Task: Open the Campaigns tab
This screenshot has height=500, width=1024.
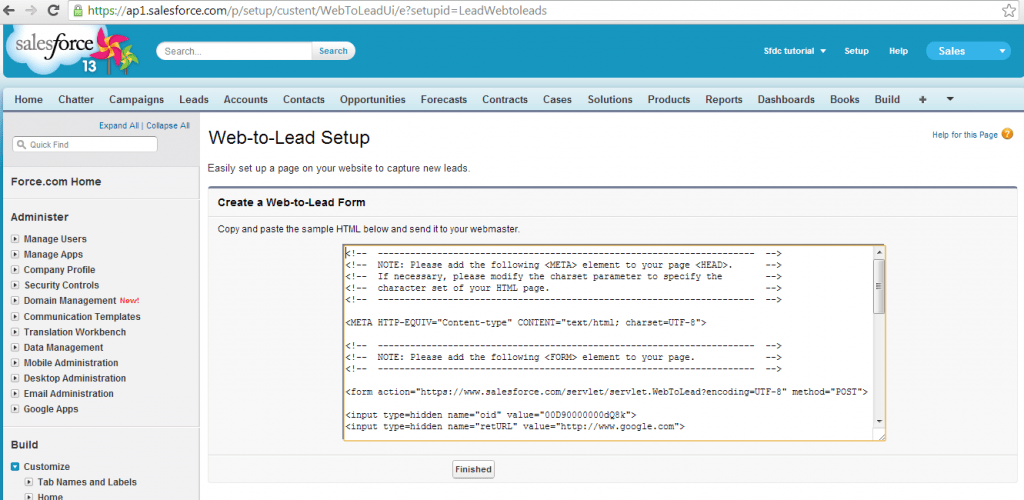Action: 136,99
